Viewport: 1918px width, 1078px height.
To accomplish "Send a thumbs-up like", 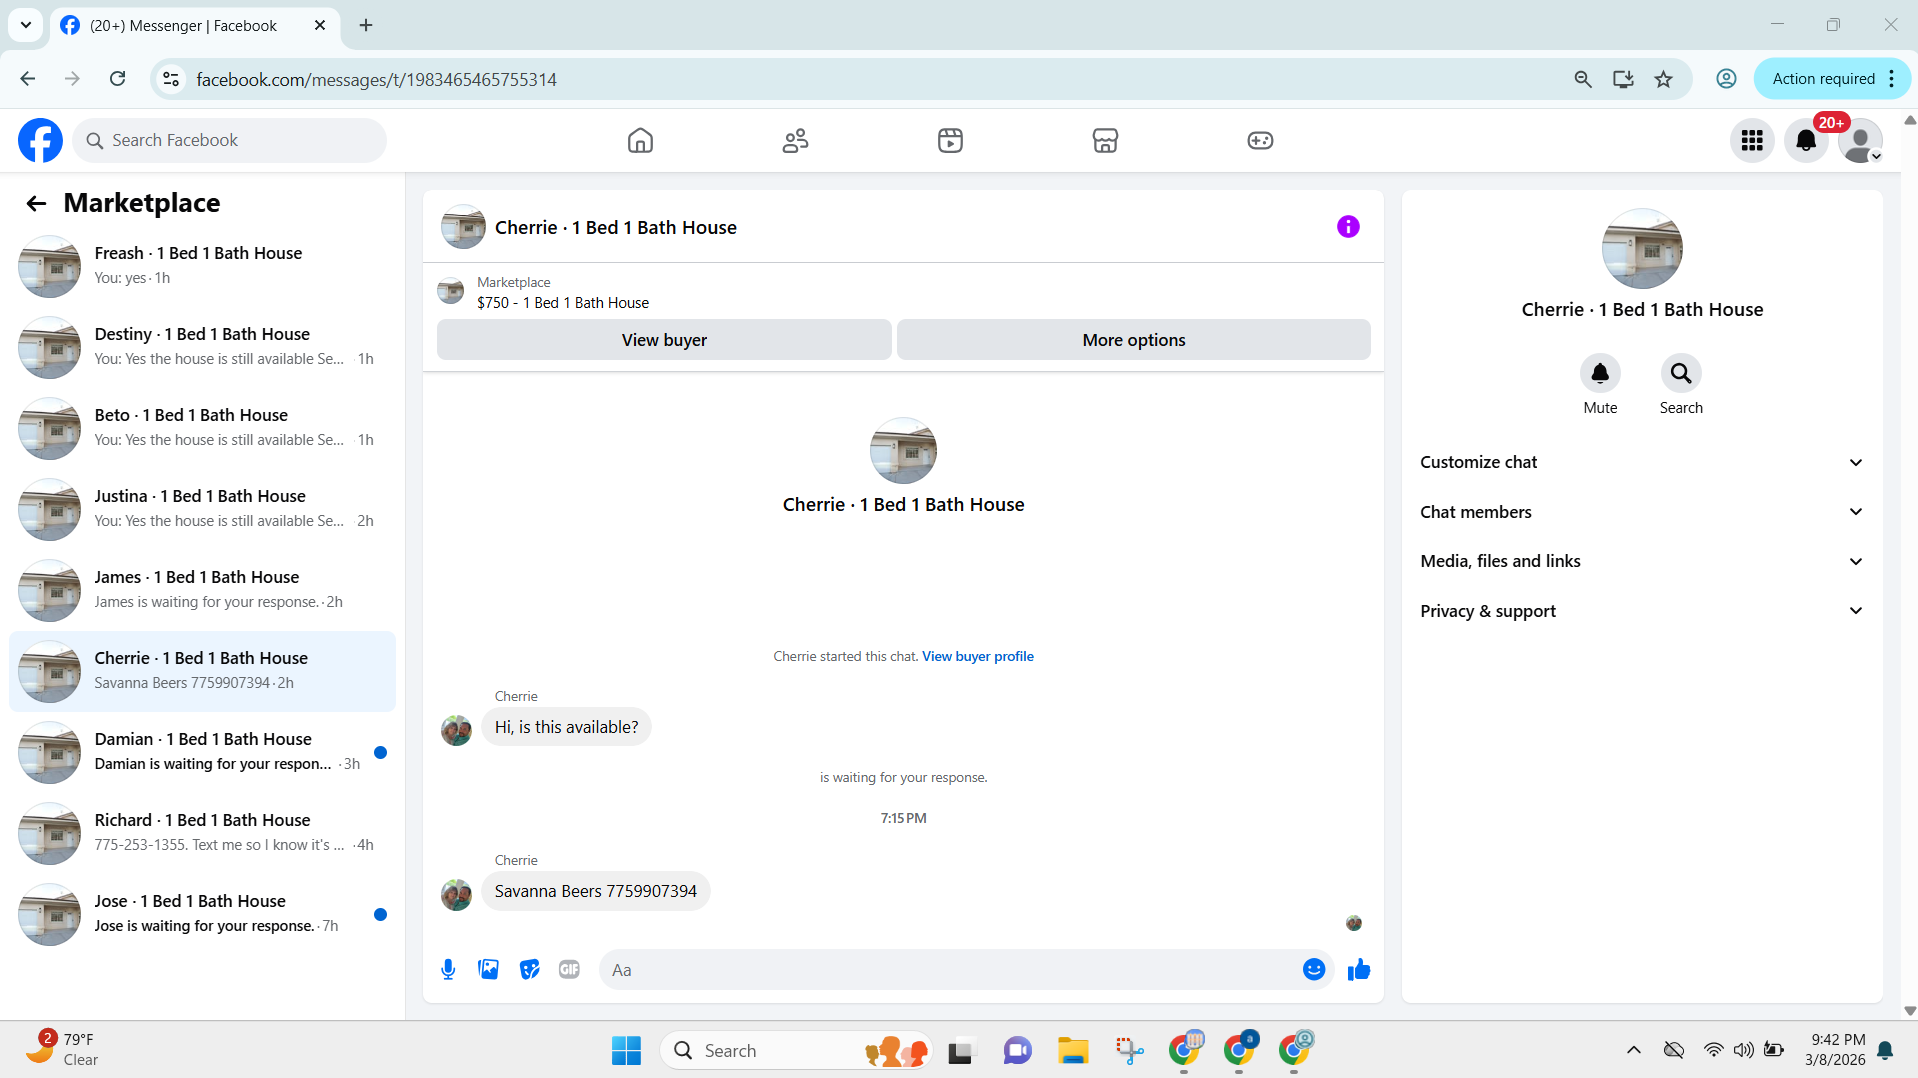I will (x=1358, y=969).
